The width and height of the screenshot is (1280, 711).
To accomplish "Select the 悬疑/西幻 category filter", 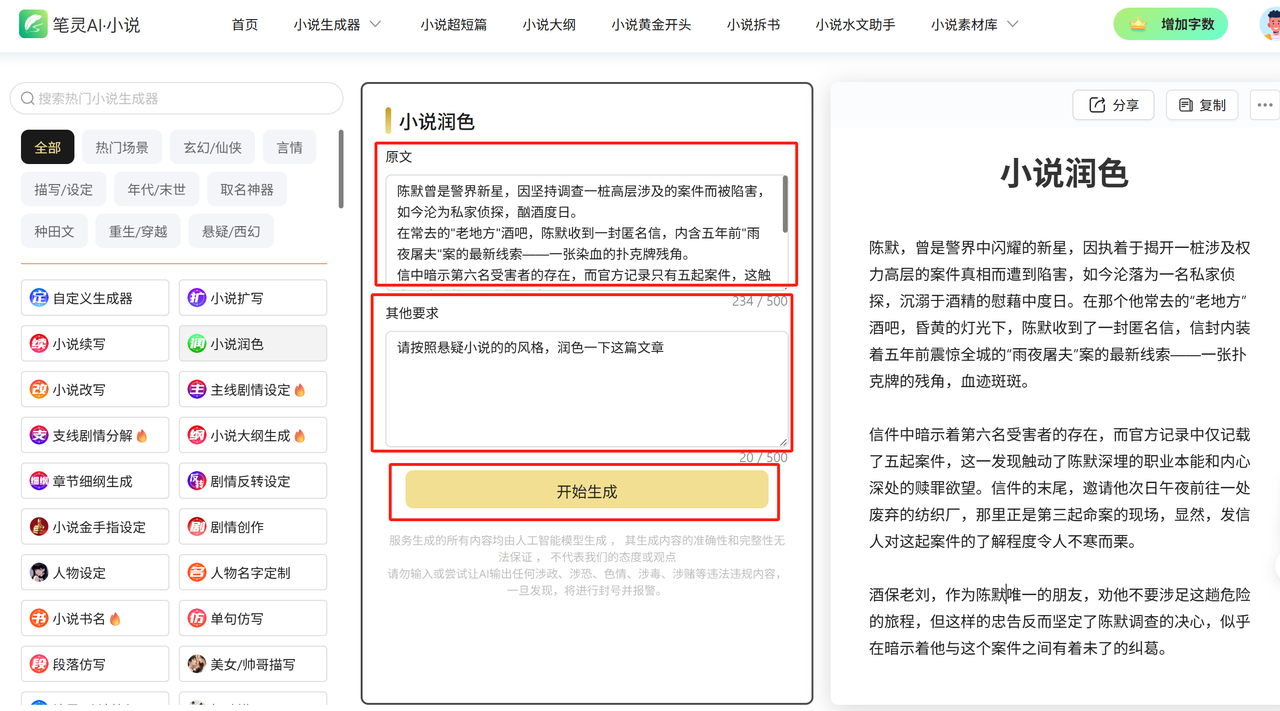I will pos(231,231).
